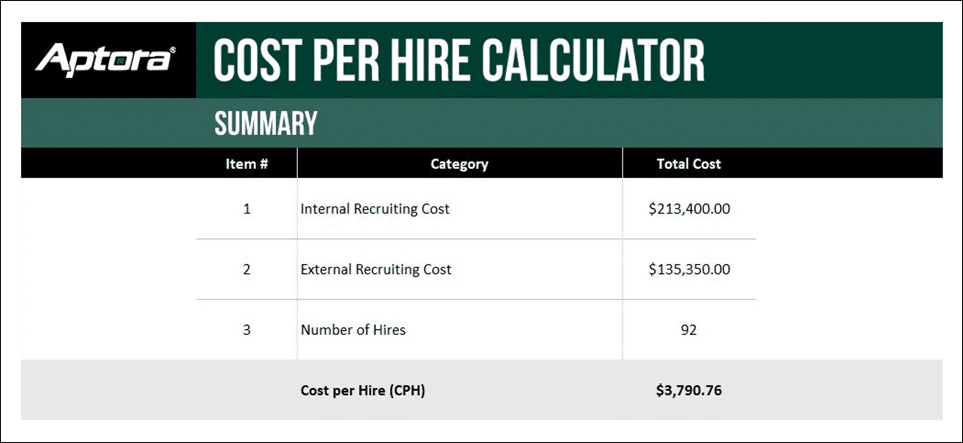
Task: Select the Category column header
Action: (x=459, y=164)
